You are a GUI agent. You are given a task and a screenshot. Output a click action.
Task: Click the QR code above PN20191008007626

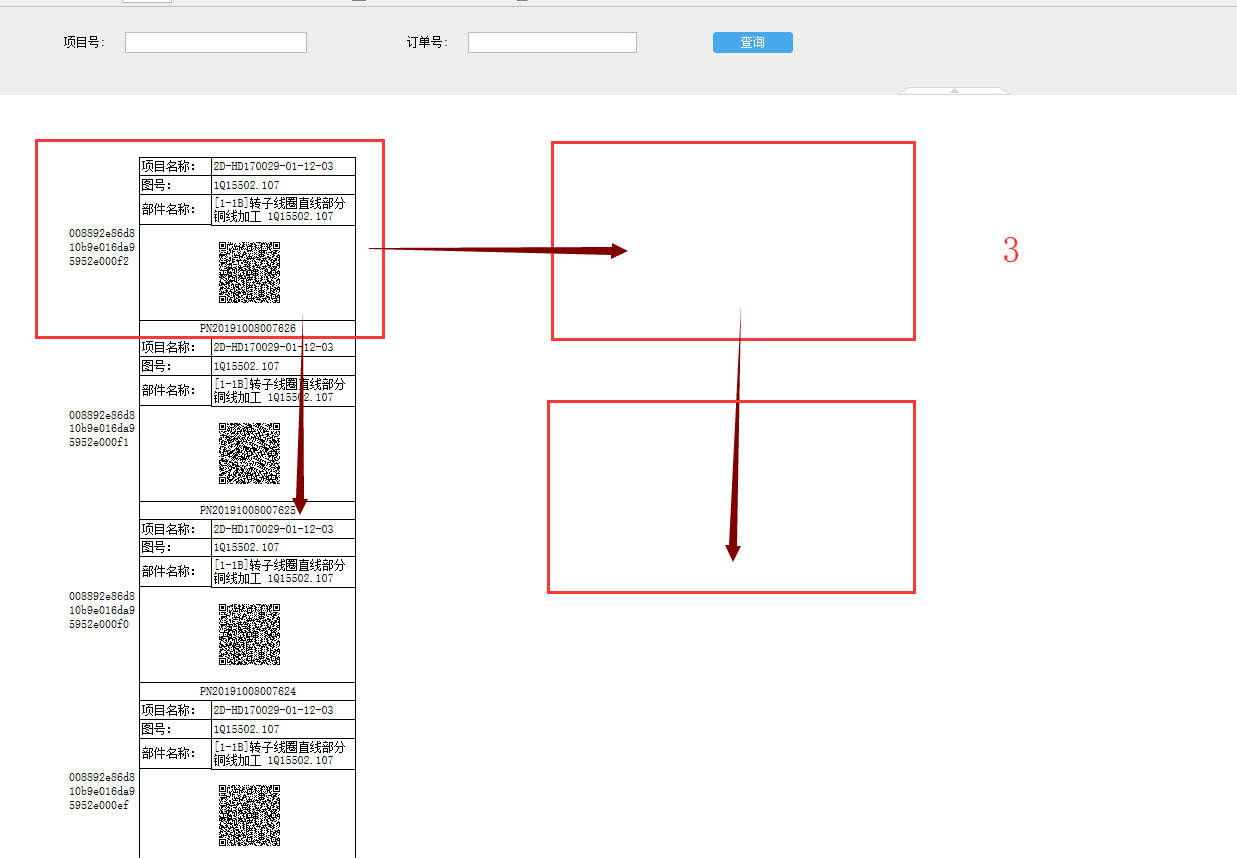(249, 272)
